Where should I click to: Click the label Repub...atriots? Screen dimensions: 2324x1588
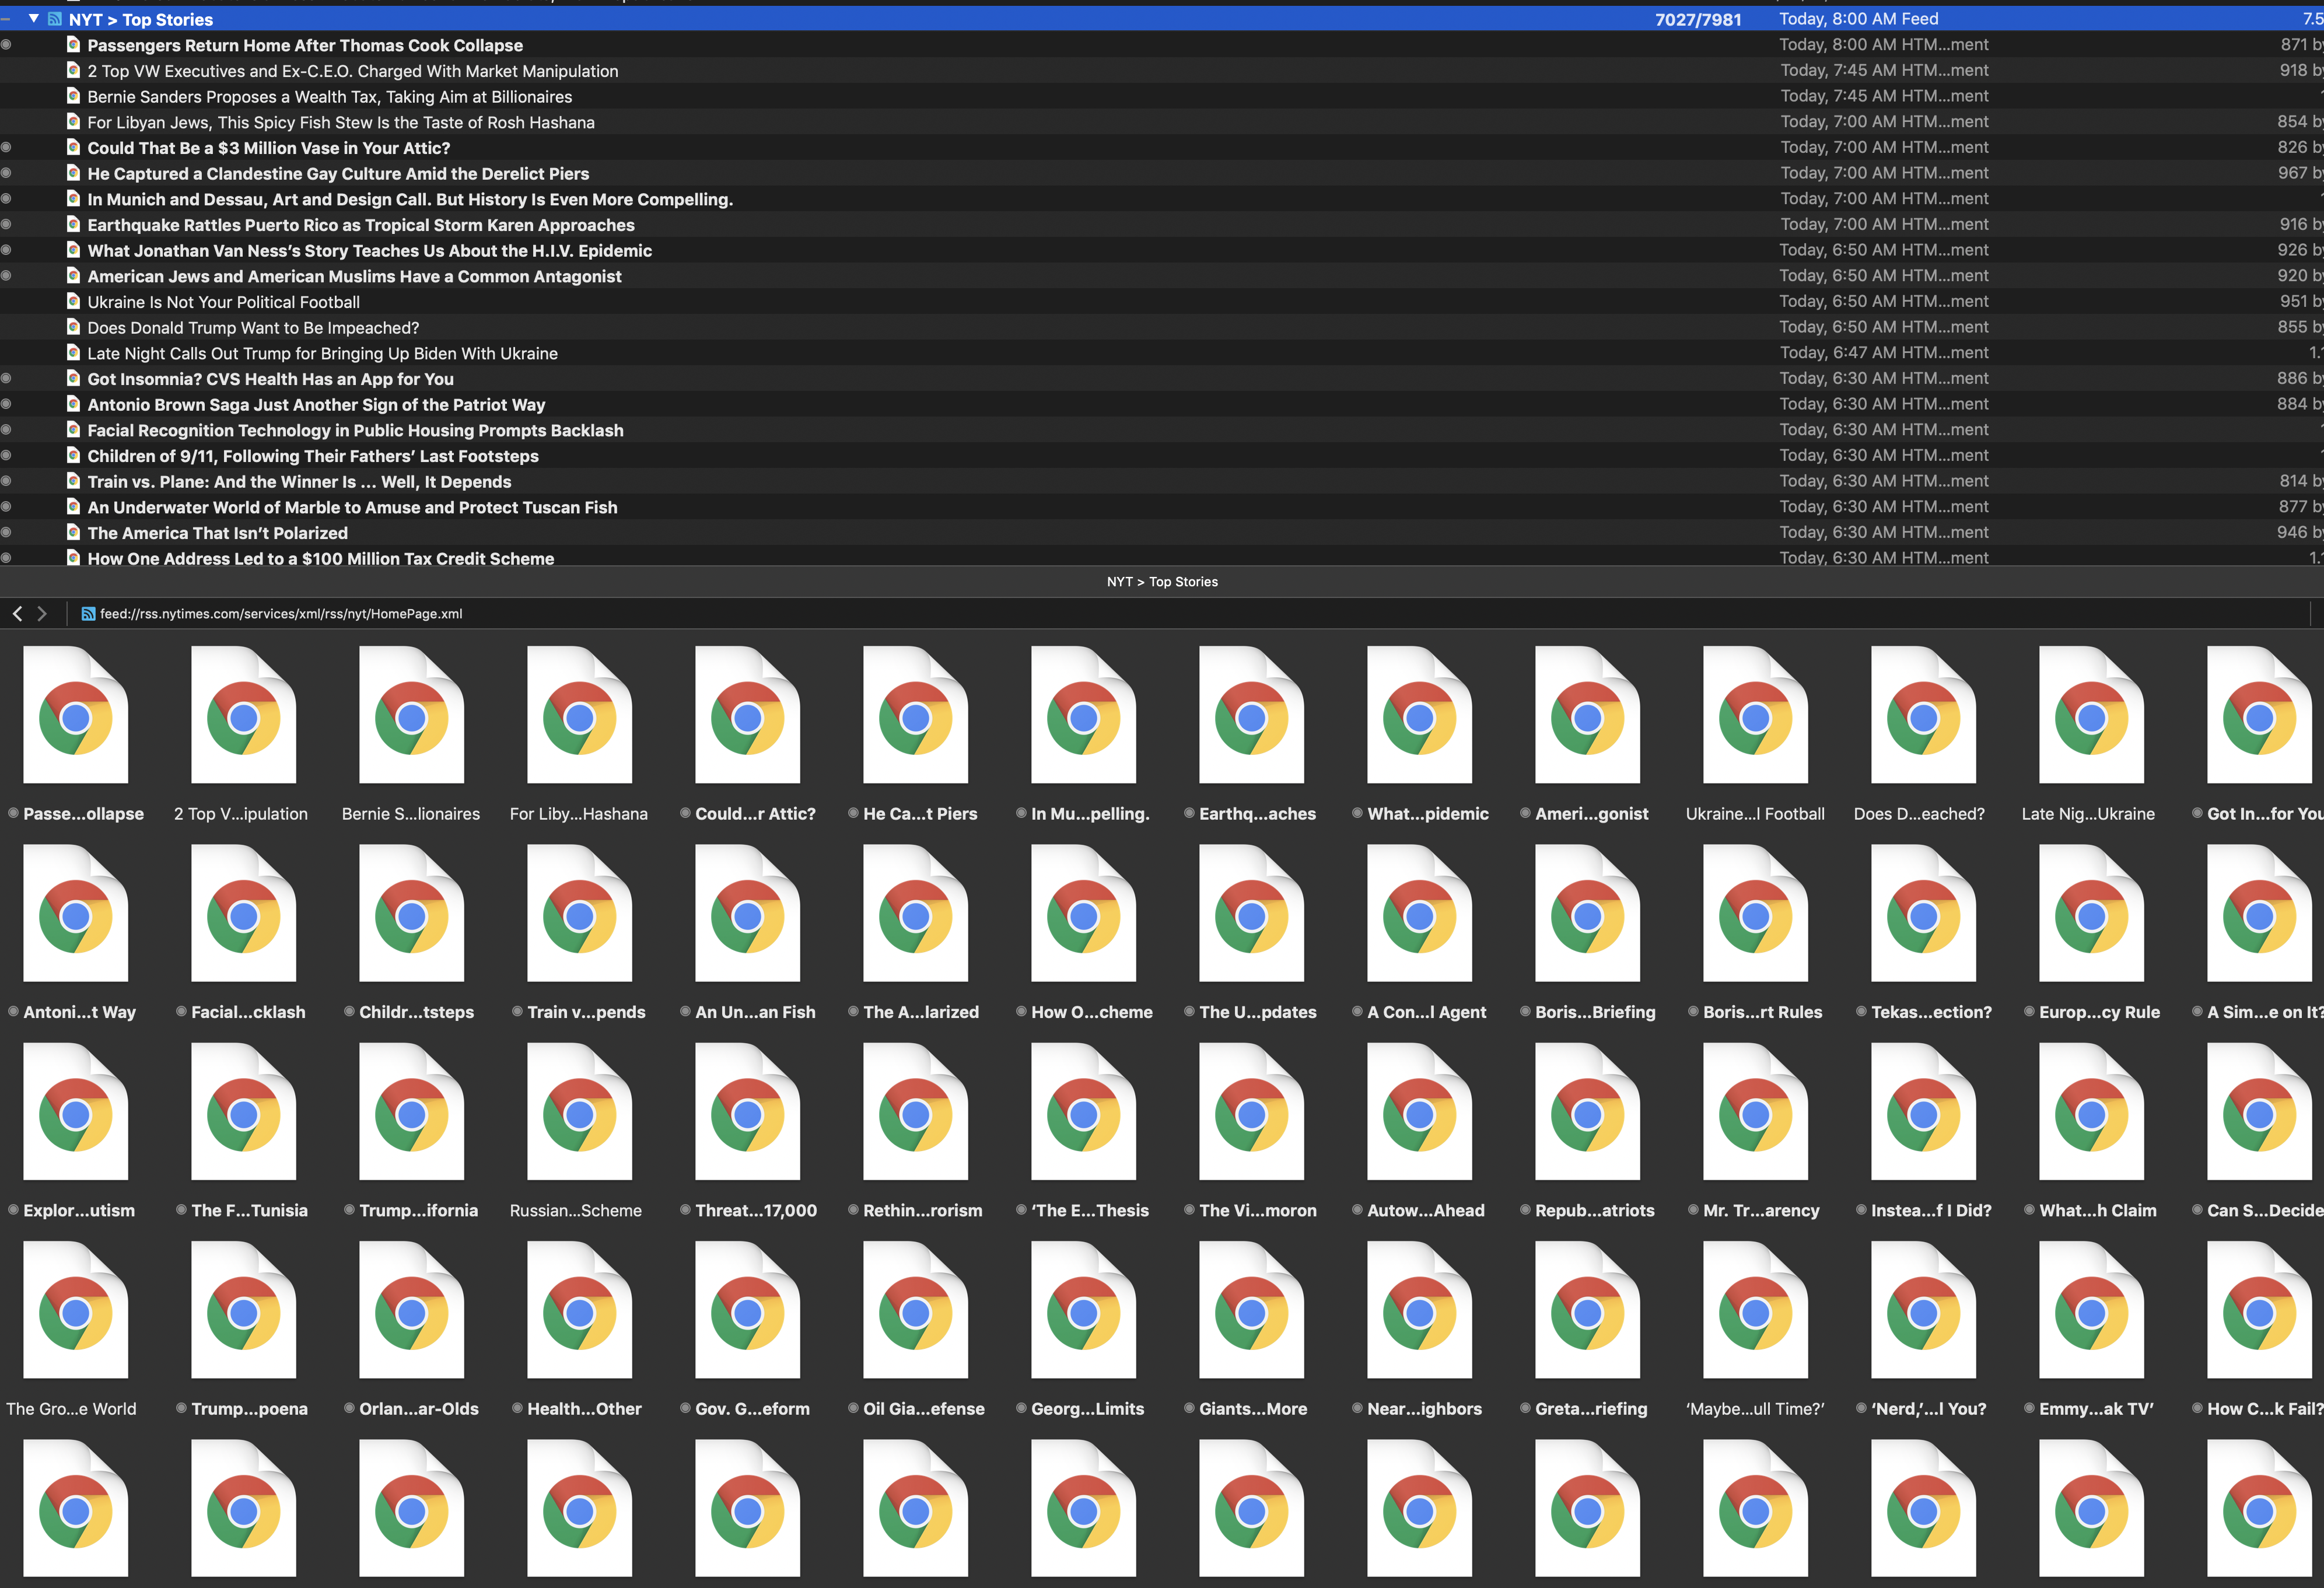(x=1595, y=1210)
